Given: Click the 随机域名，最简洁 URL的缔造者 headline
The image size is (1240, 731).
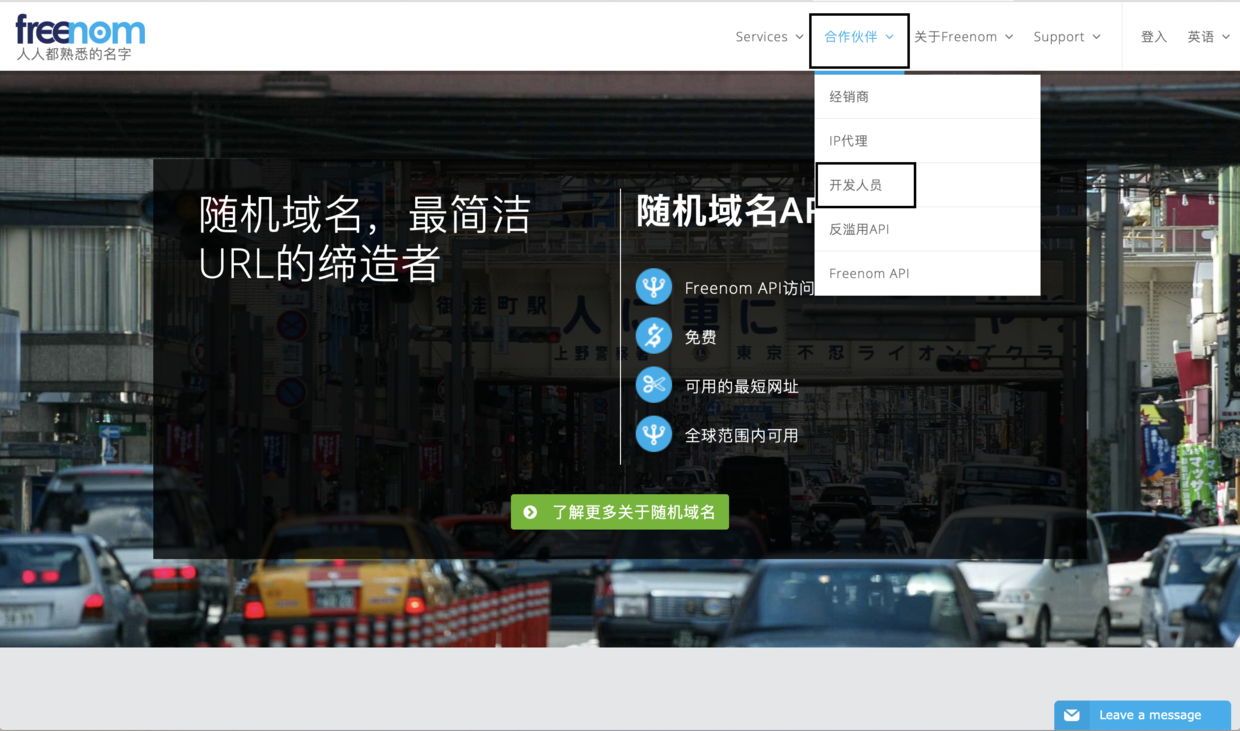Looking at the screenshot, I should pos(365,239).
